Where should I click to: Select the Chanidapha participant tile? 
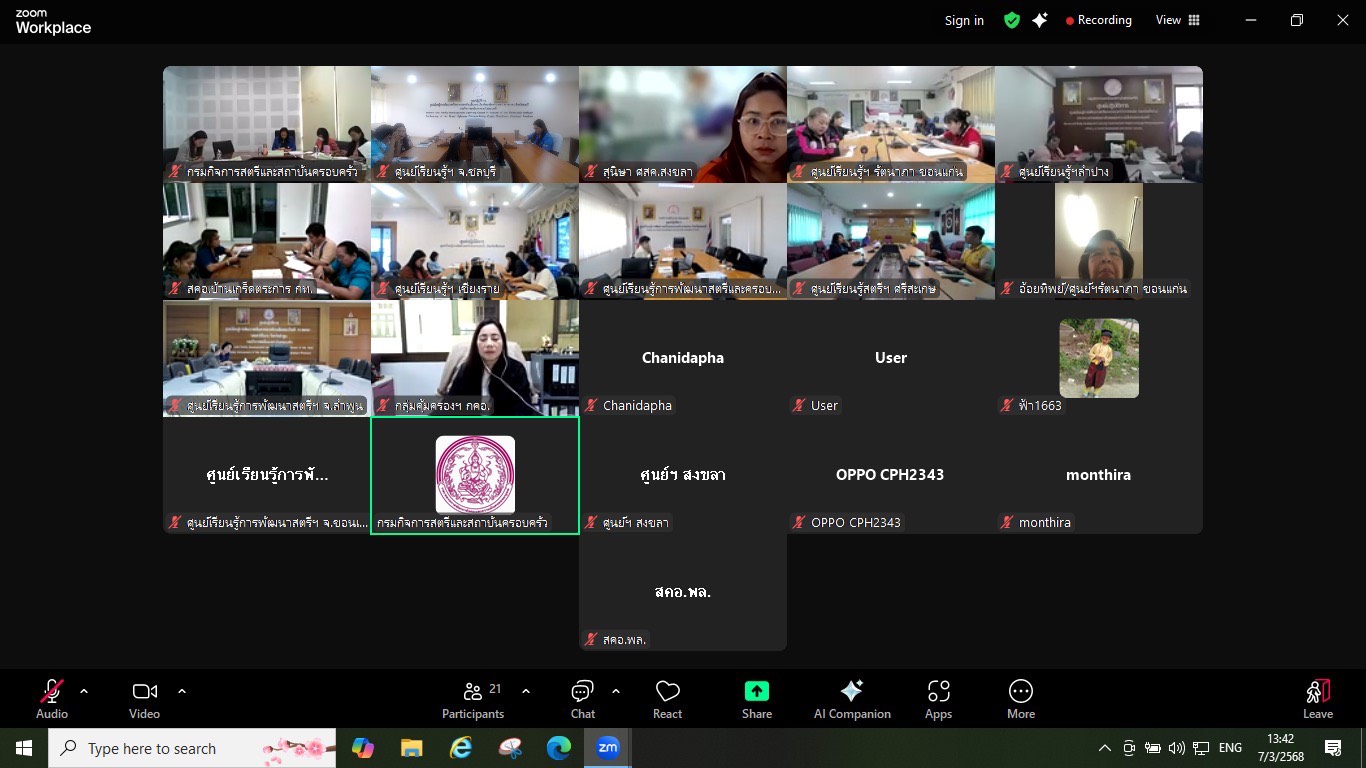click(x=683, y=358)
